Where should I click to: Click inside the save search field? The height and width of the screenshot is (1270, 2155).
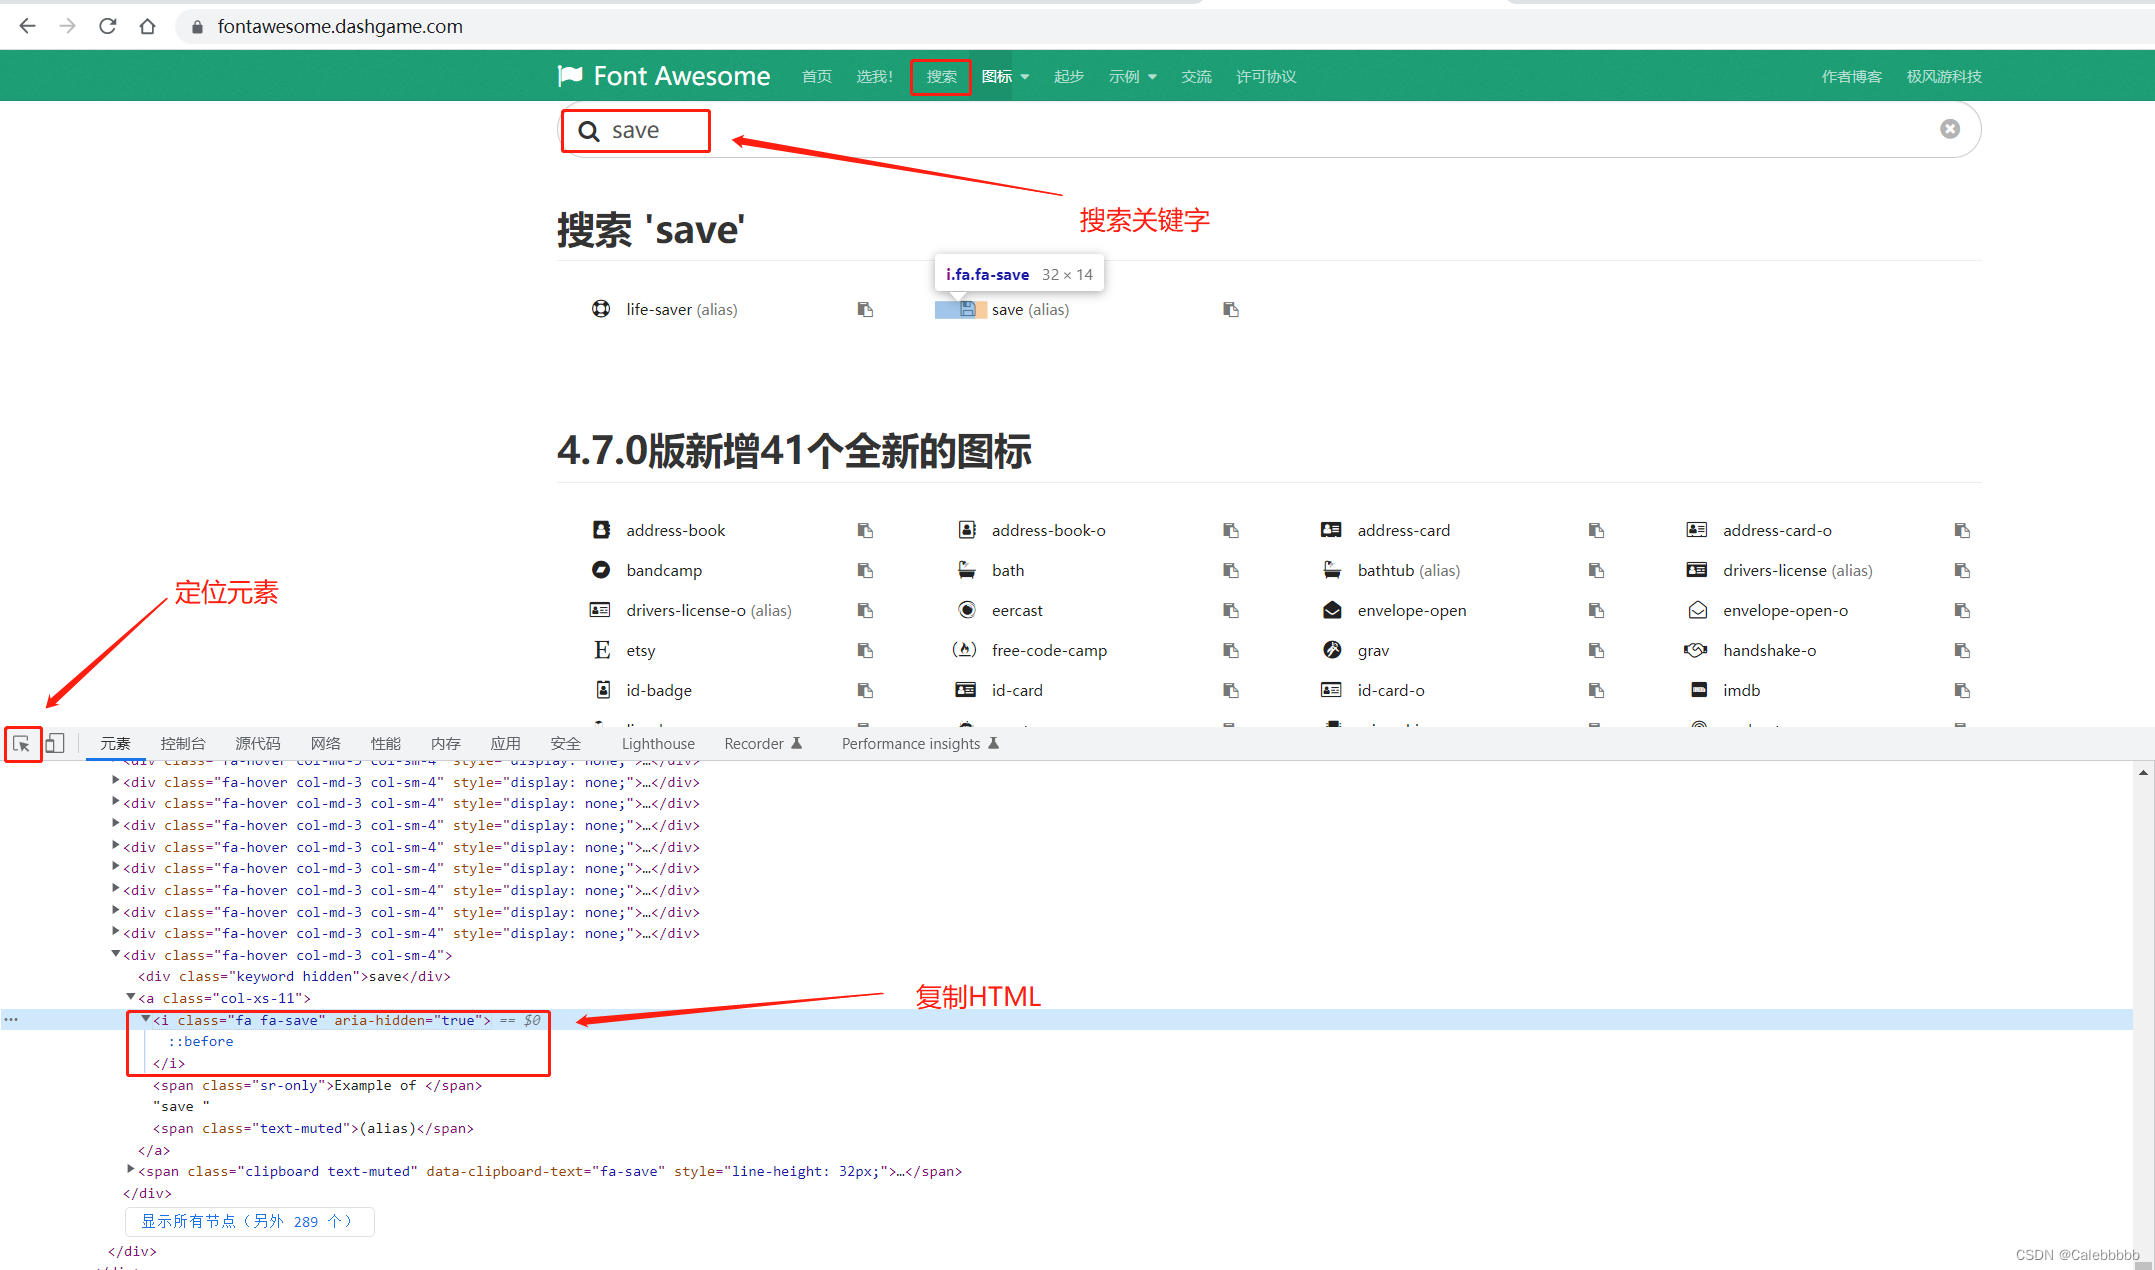[x=1269, y=130]
